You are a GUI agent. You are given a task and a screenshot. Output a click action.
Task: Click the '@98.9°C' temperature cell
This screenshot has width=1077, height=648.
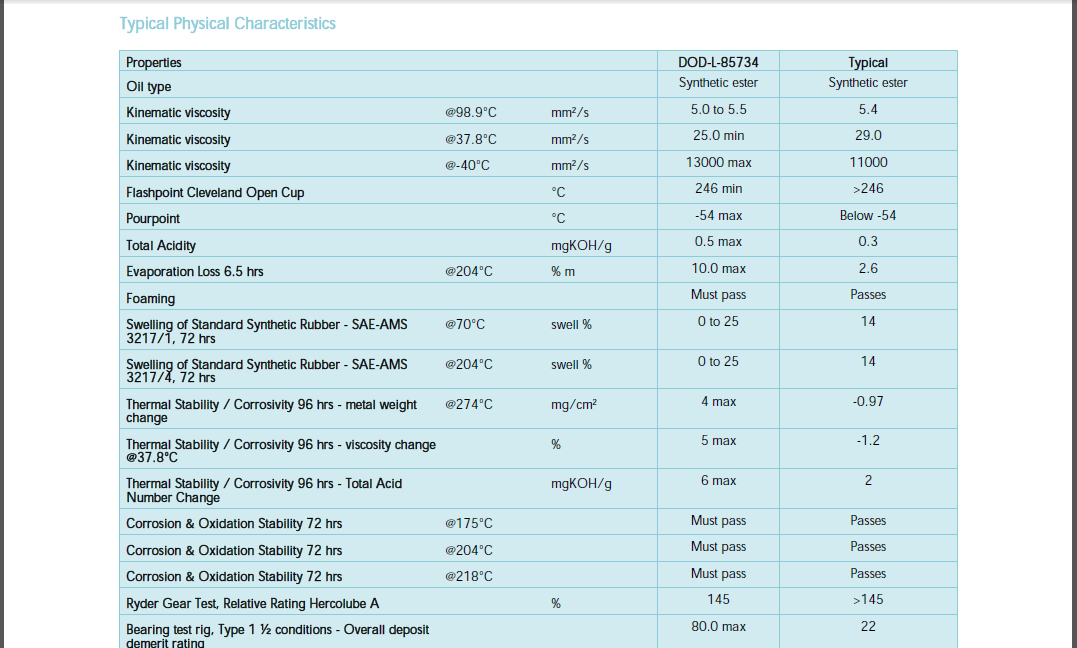[x=471, y=113]
